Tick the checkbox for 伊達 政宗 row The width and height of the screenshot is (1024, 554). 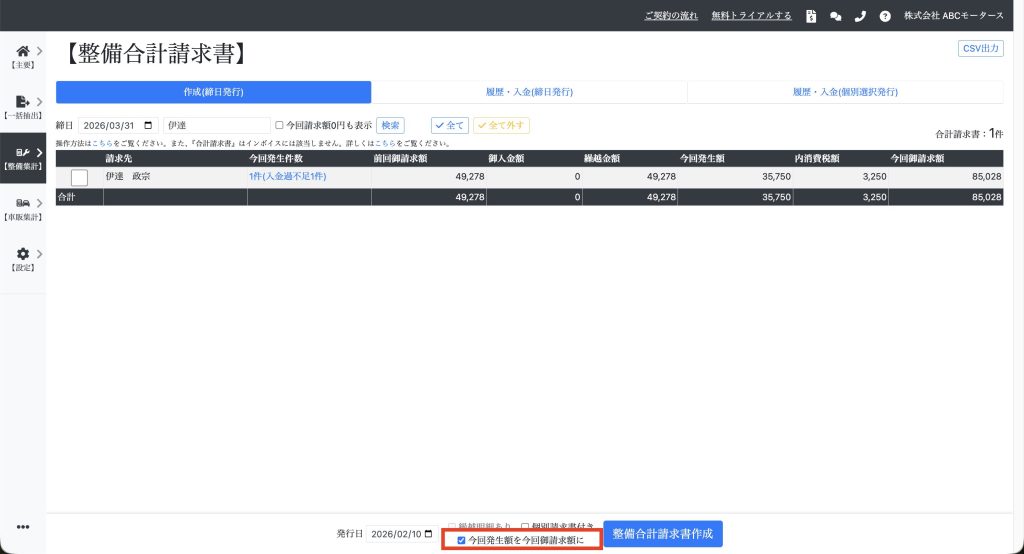pyautogui.click(x=80, y=177)
